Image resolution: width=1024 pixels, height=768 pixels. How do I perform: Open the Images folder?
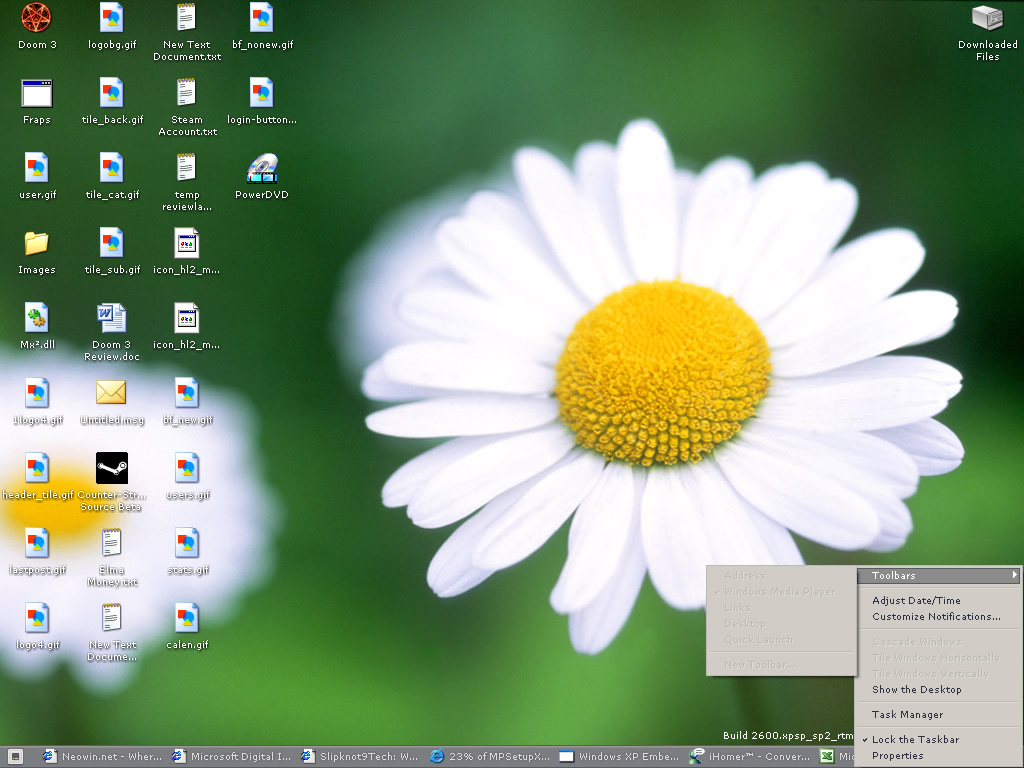point(36,245)
